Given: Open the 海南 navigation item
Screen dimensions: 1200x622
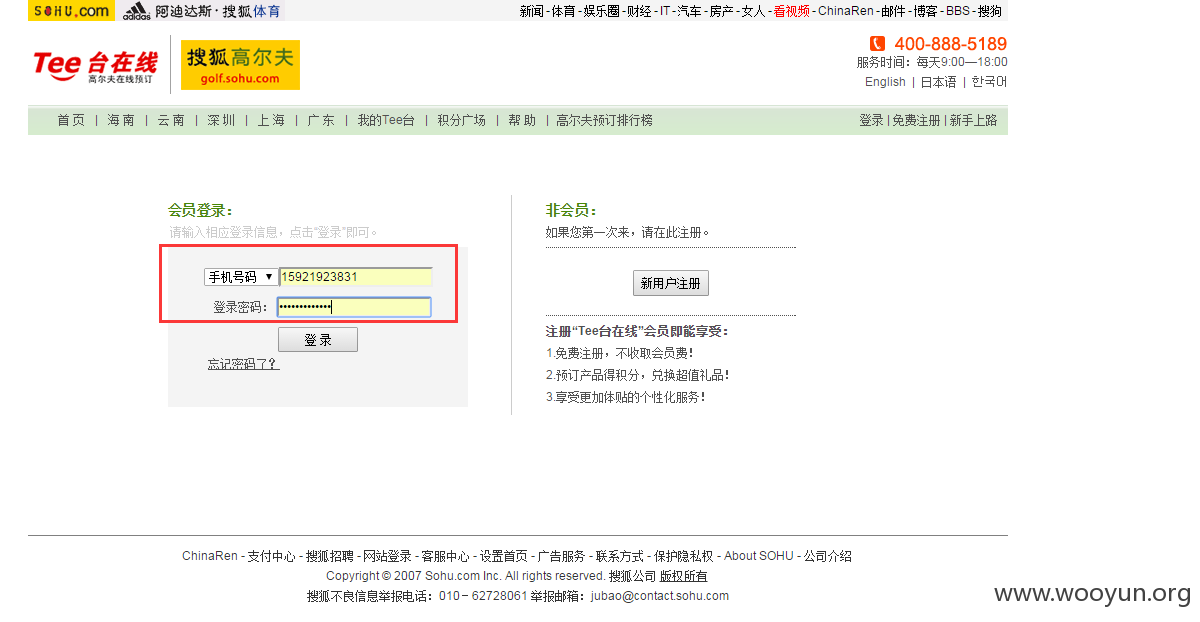Looking at the screenshot, I should [x=121, y=120].
